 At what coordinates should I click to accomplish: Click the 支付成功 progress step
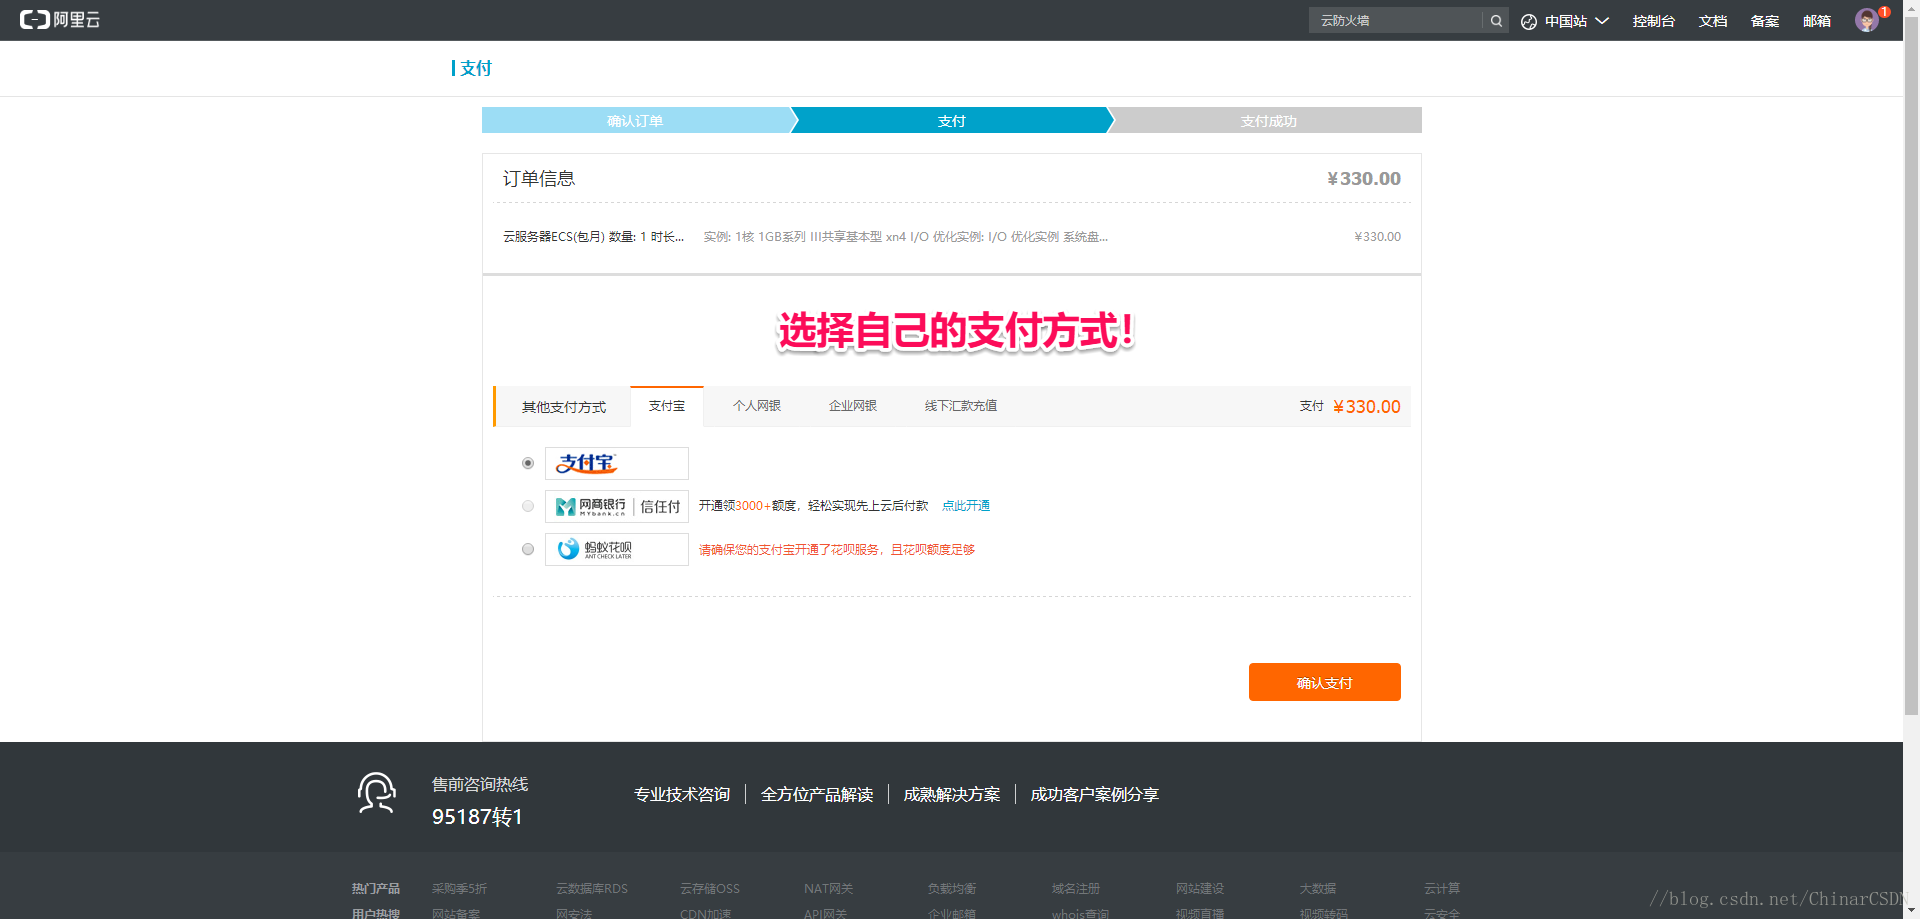(1268, 120)
